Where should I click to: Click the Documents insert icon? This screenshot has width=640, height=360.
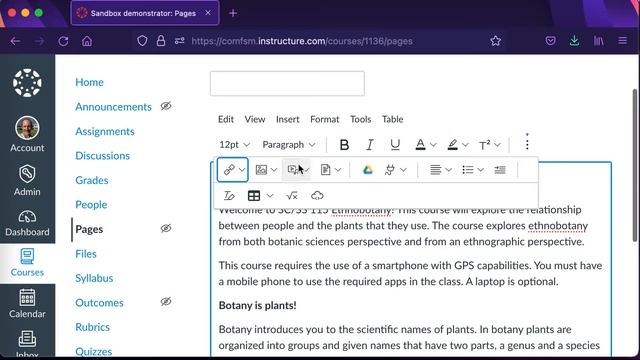pyautogui.click(x=325, y=169)
